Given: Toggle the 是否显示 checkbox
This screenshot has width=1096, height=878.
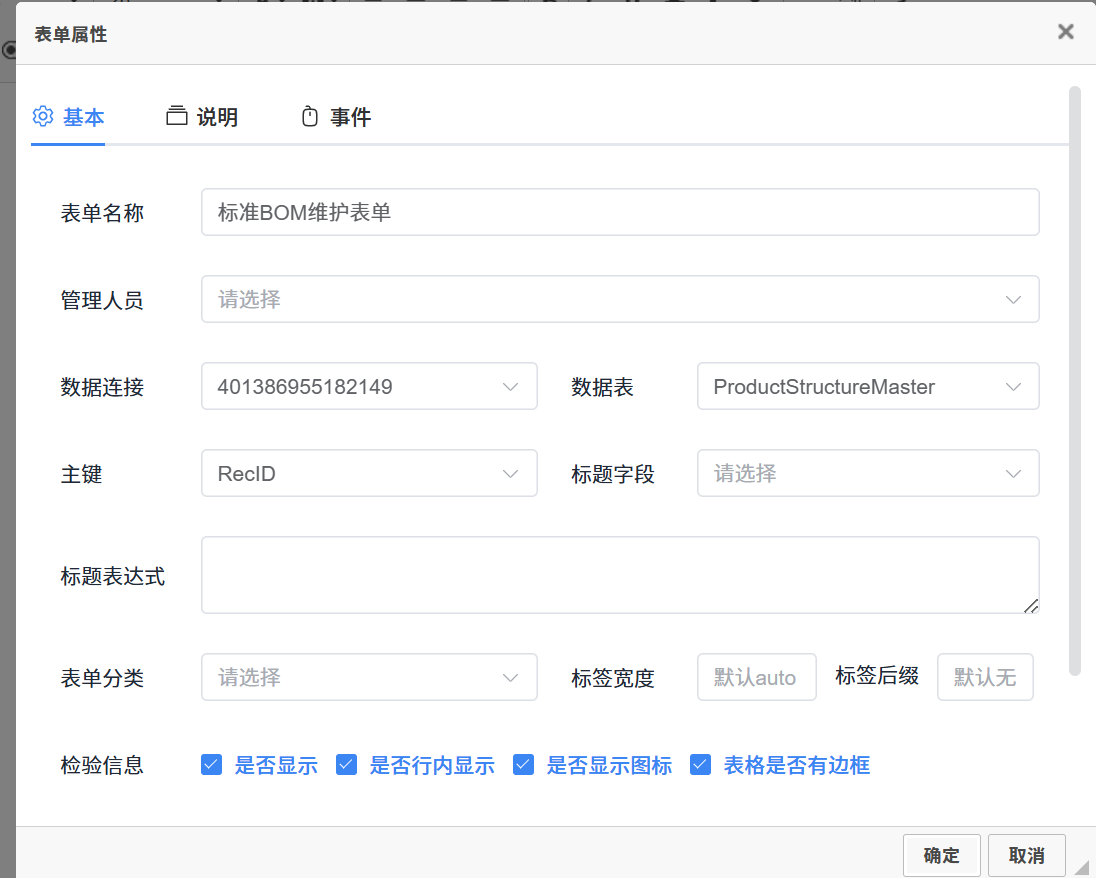Looking at the screenshot, I should (211, 765).
